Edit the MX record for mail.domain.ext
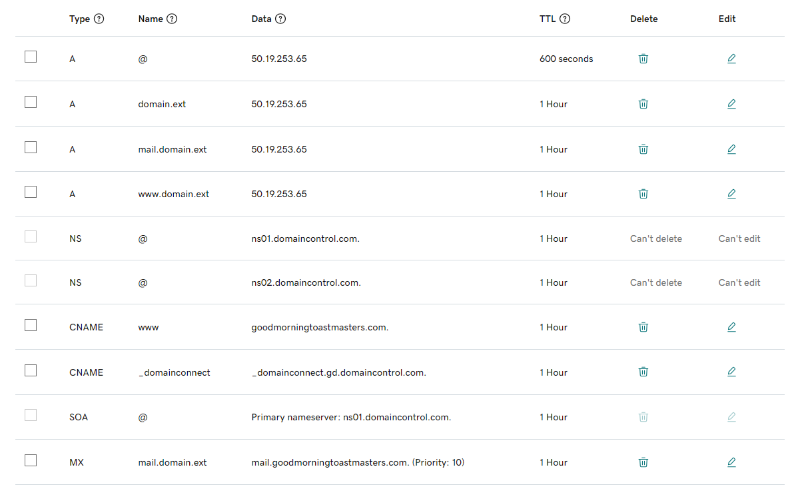The image size is (800, 496). [731, 462]
